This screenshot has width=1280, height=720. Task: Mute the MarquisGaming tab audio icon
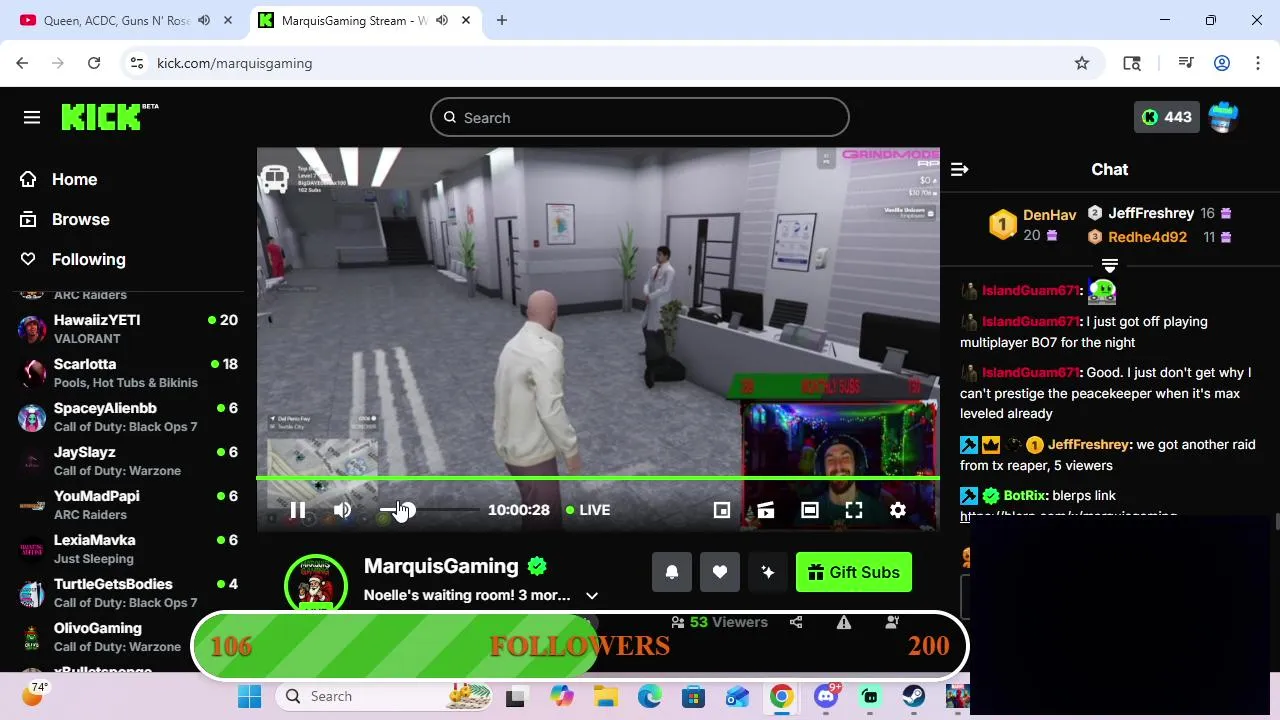tap(441, 20)
